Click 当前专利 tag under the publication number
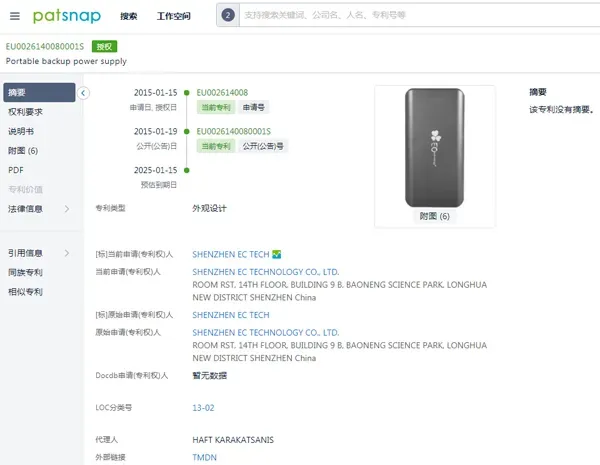Screen dimensions: 600x465 pos(216,146)
